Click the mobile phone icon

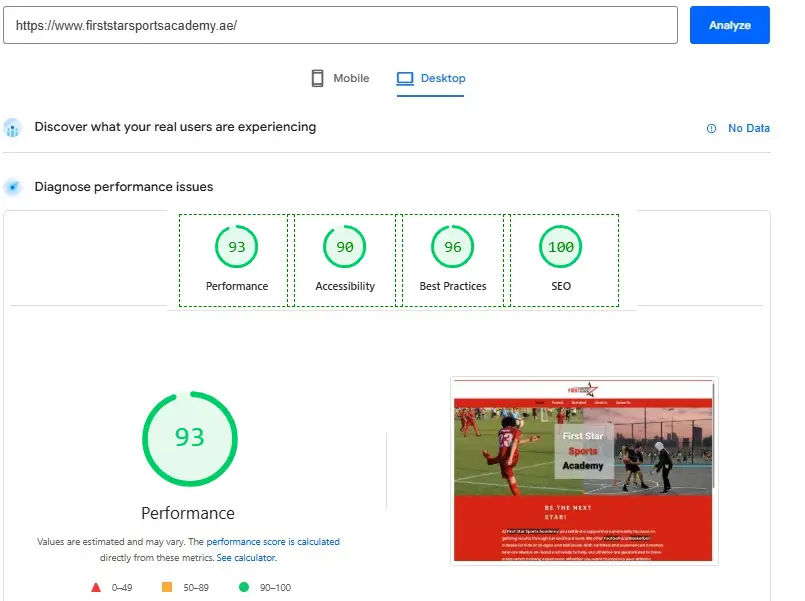(x=318, y=78)
